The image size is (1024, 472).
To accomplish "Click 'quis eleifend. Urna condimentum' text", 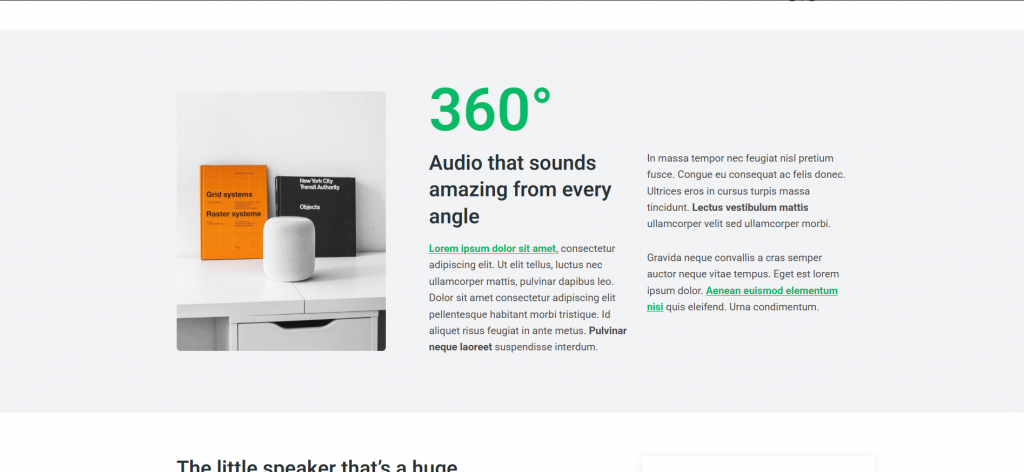I will coord(743,307).
